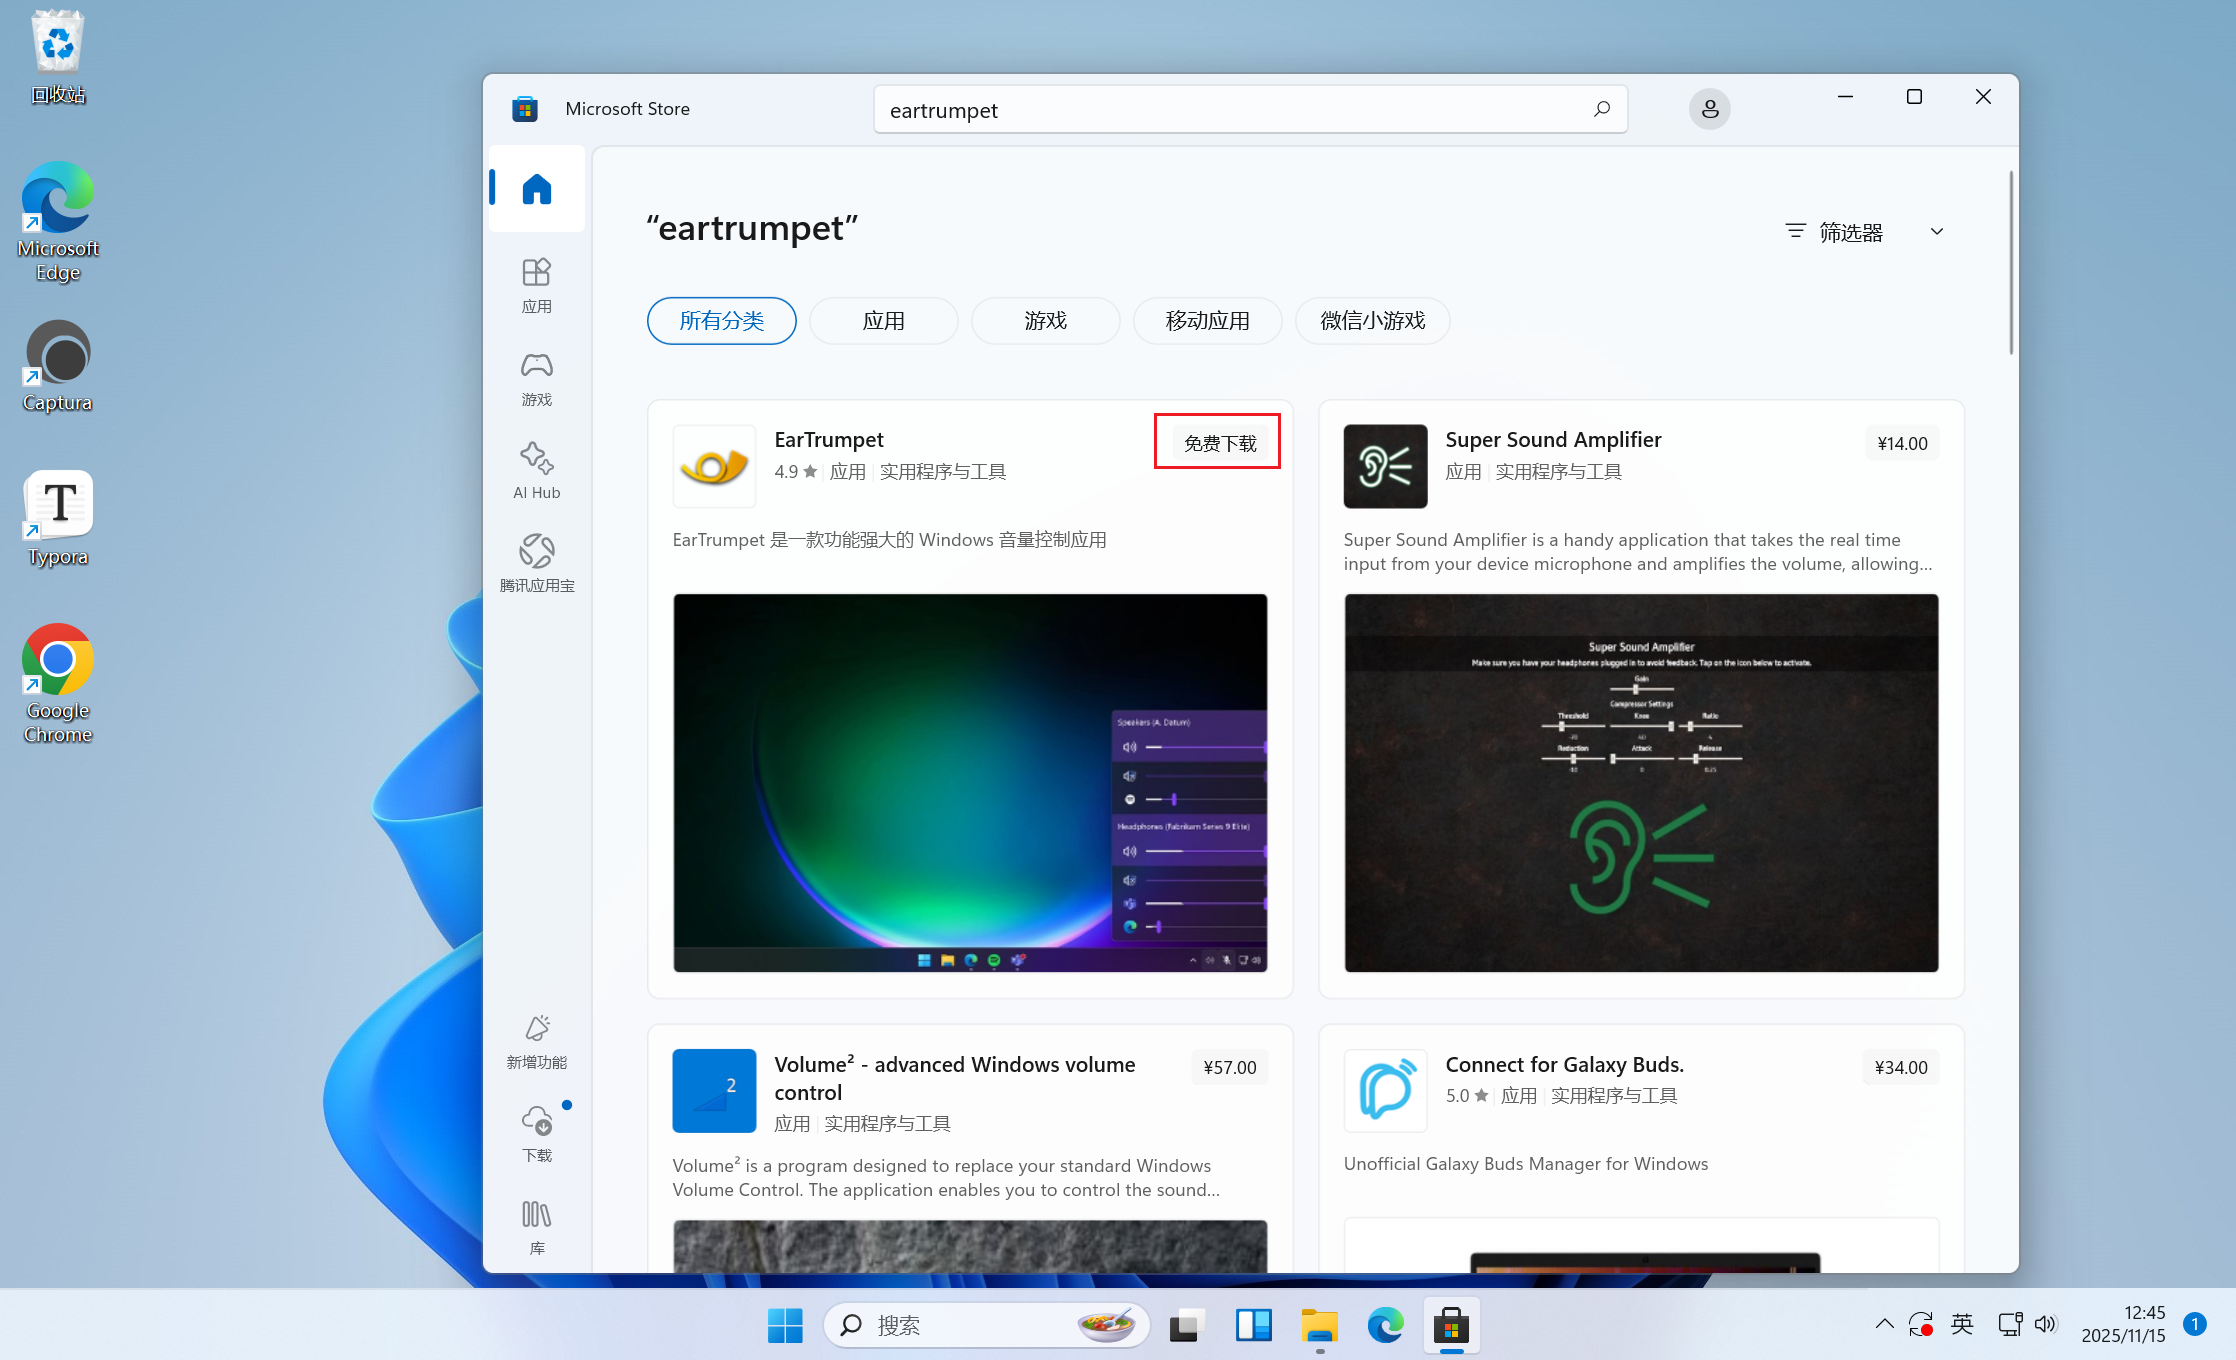Click the Home icon in sidebar
Viewport: 2236px width, 1360px height.
536,189
